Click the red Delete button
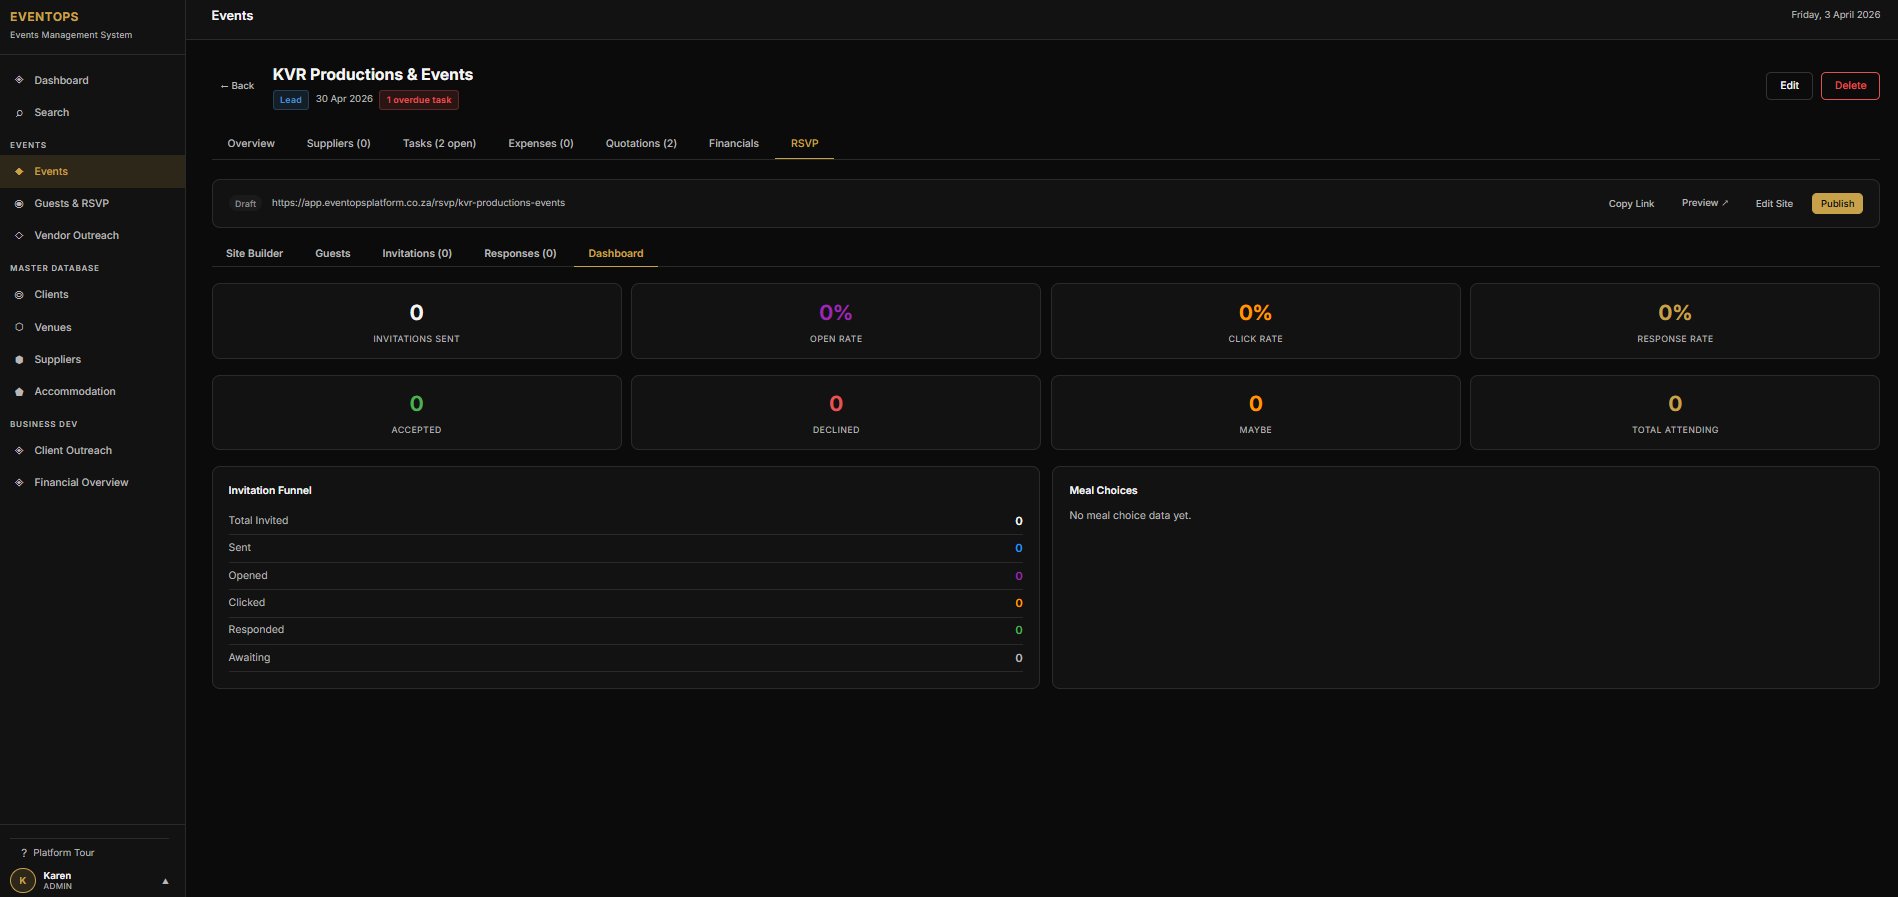 [x=1850, y=86]
